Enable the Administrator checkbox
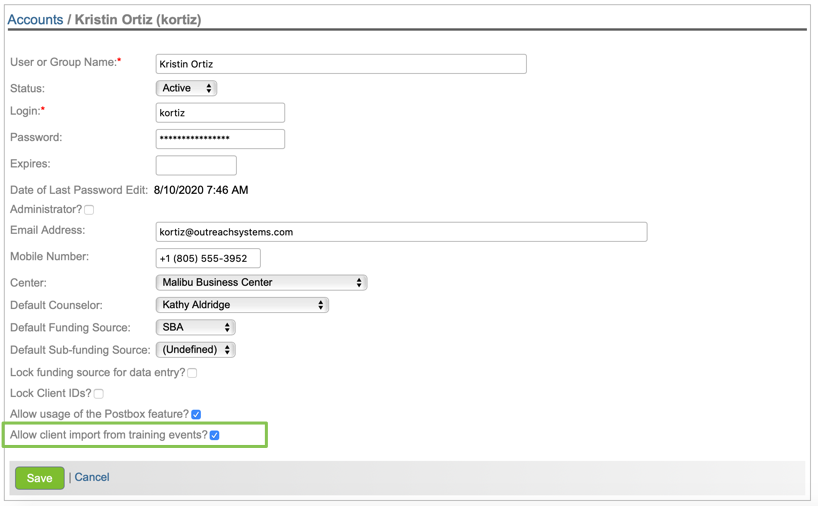818x506 pixels. 89,210
